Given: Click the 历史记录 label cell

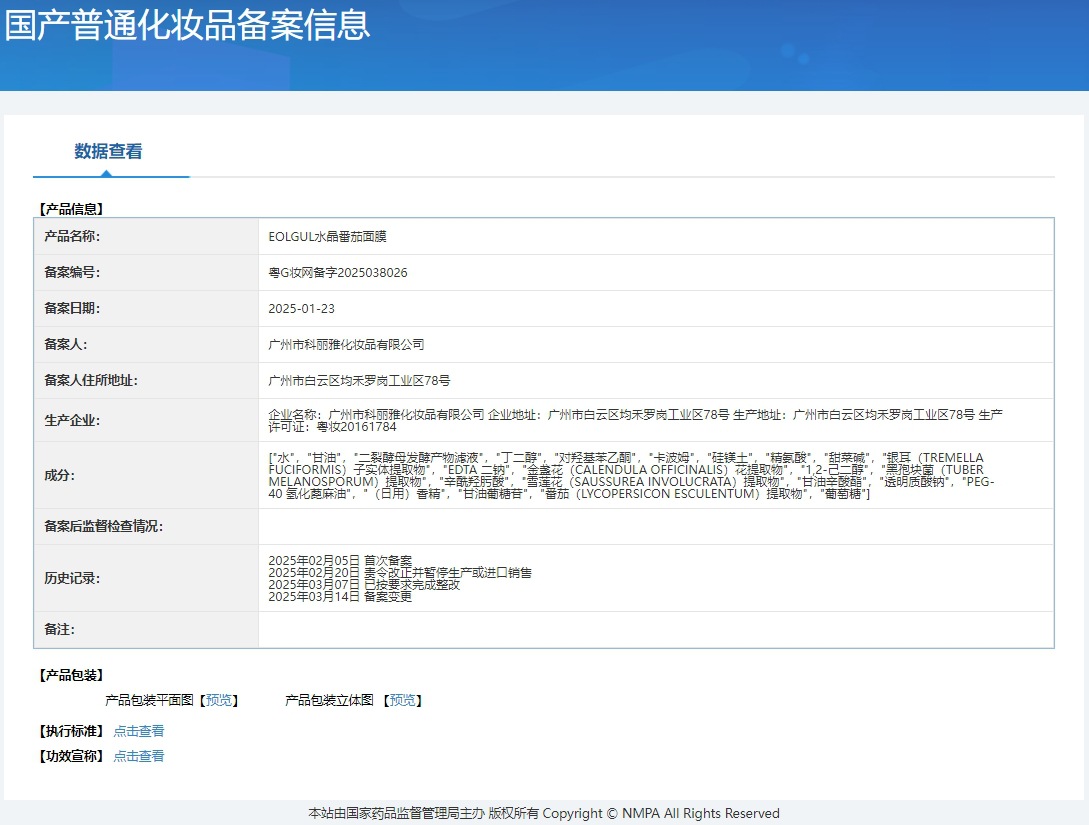Looking at the screenshot, I should [146, 578].
